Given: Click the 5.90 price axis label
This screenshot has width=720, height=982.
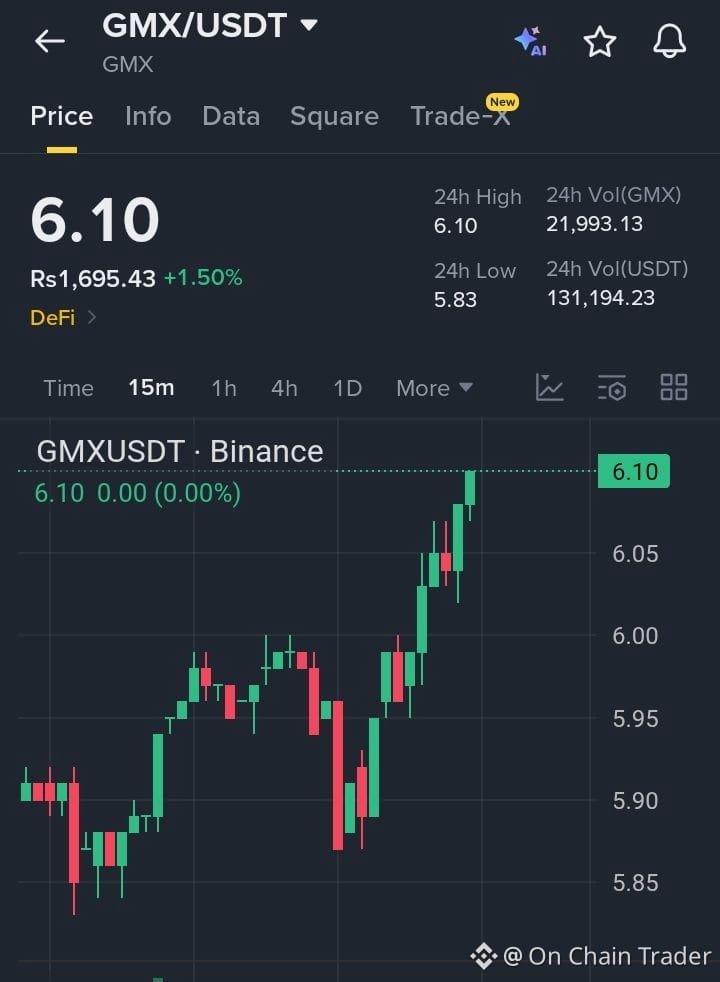Looking at the screenshot, I should (635, 800).
